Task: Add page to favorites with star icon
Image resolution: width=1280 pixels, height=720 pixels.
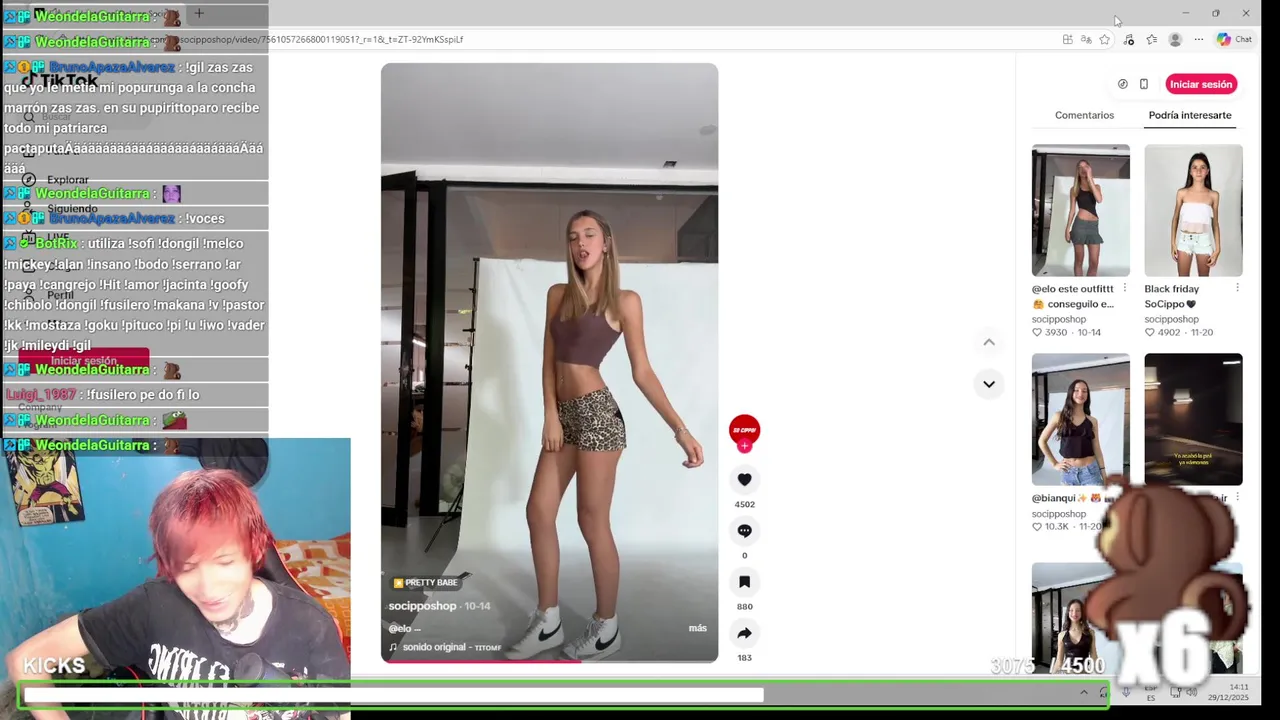Action: 1105,39
